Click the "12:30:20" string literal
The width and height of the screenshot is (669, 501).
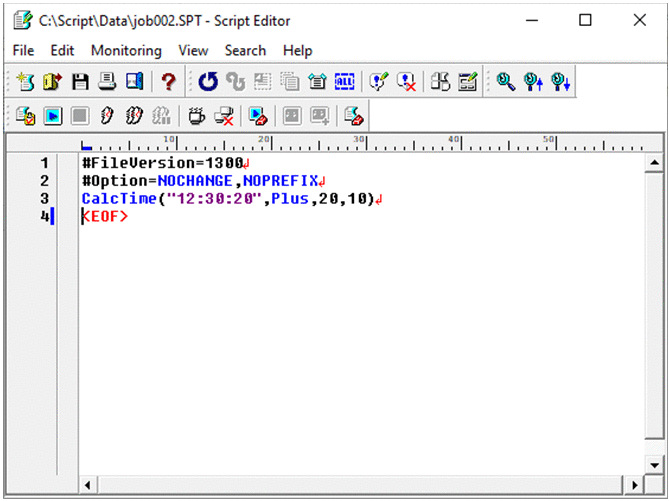214,199
